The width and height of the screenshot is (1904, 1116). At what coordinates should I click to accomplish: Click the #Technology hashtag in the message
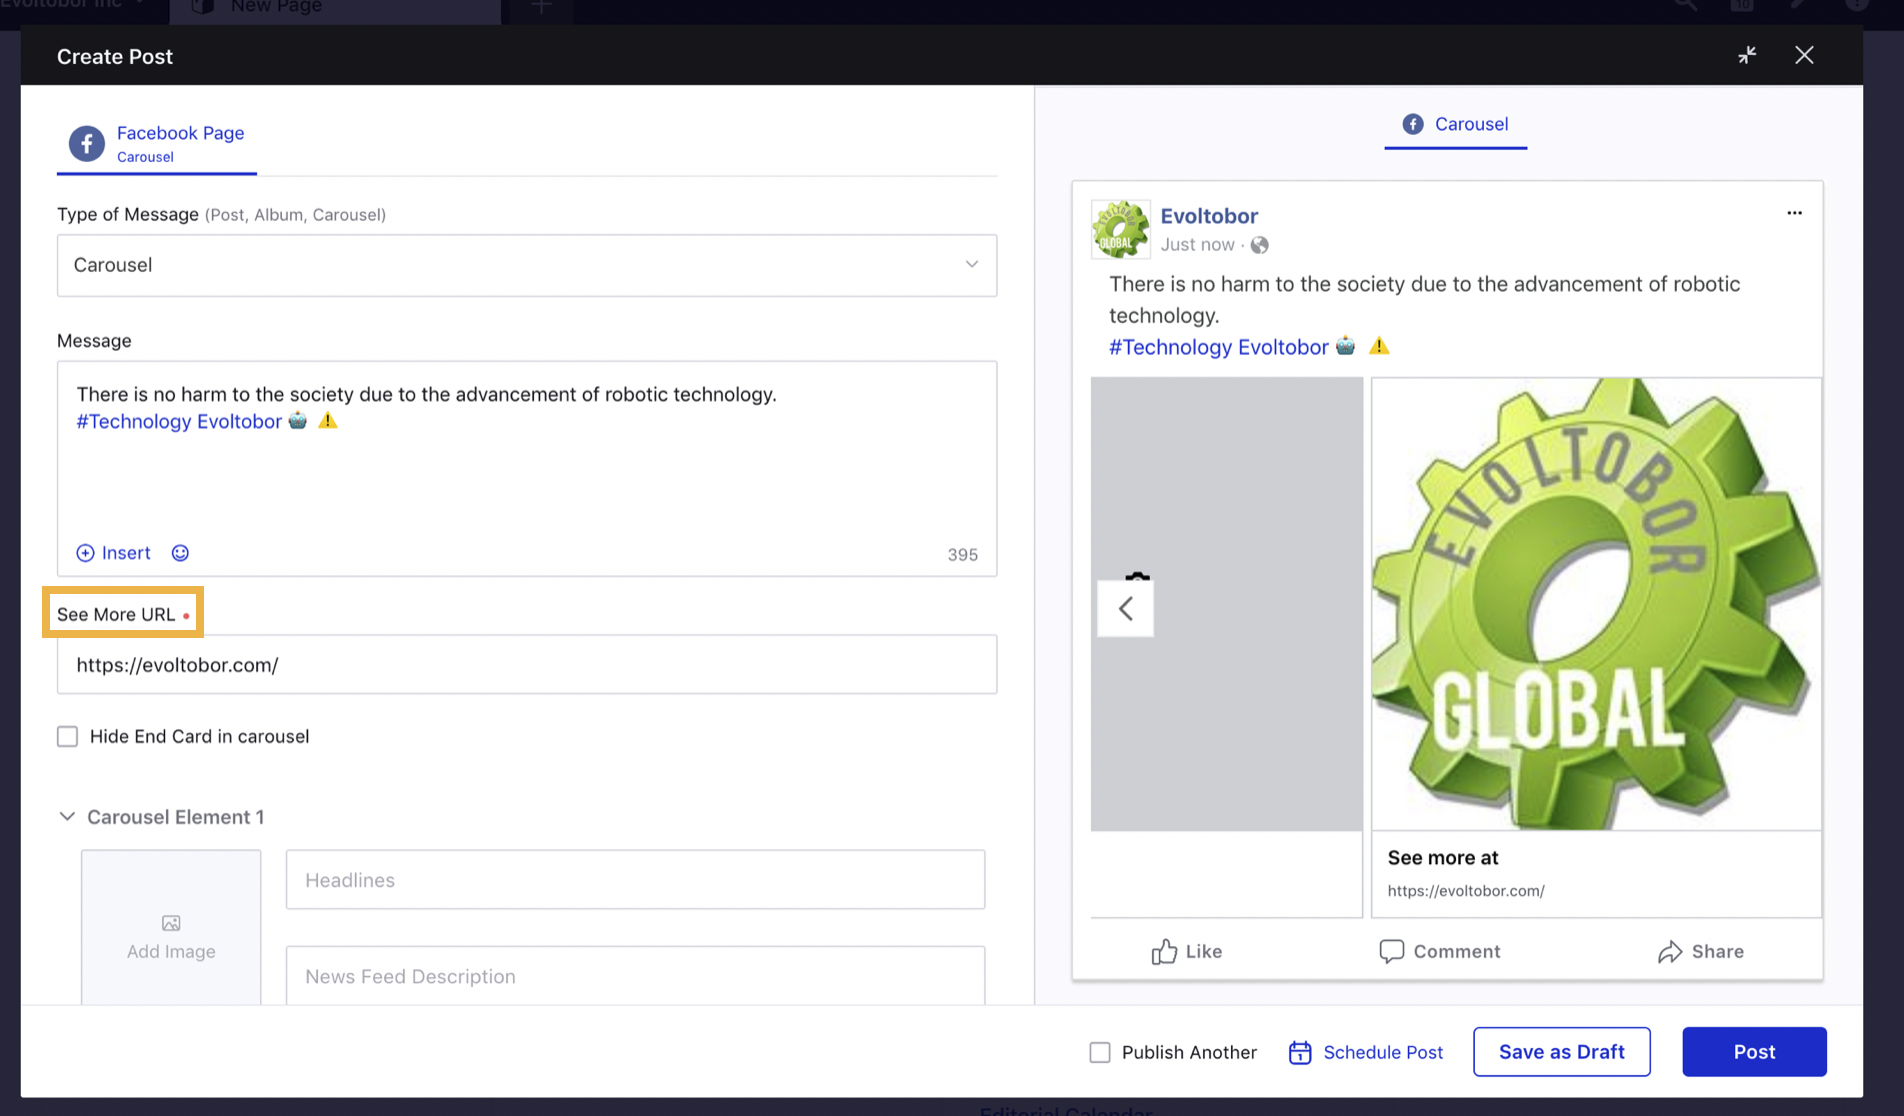pyautogui.click(x=134, y=422)
